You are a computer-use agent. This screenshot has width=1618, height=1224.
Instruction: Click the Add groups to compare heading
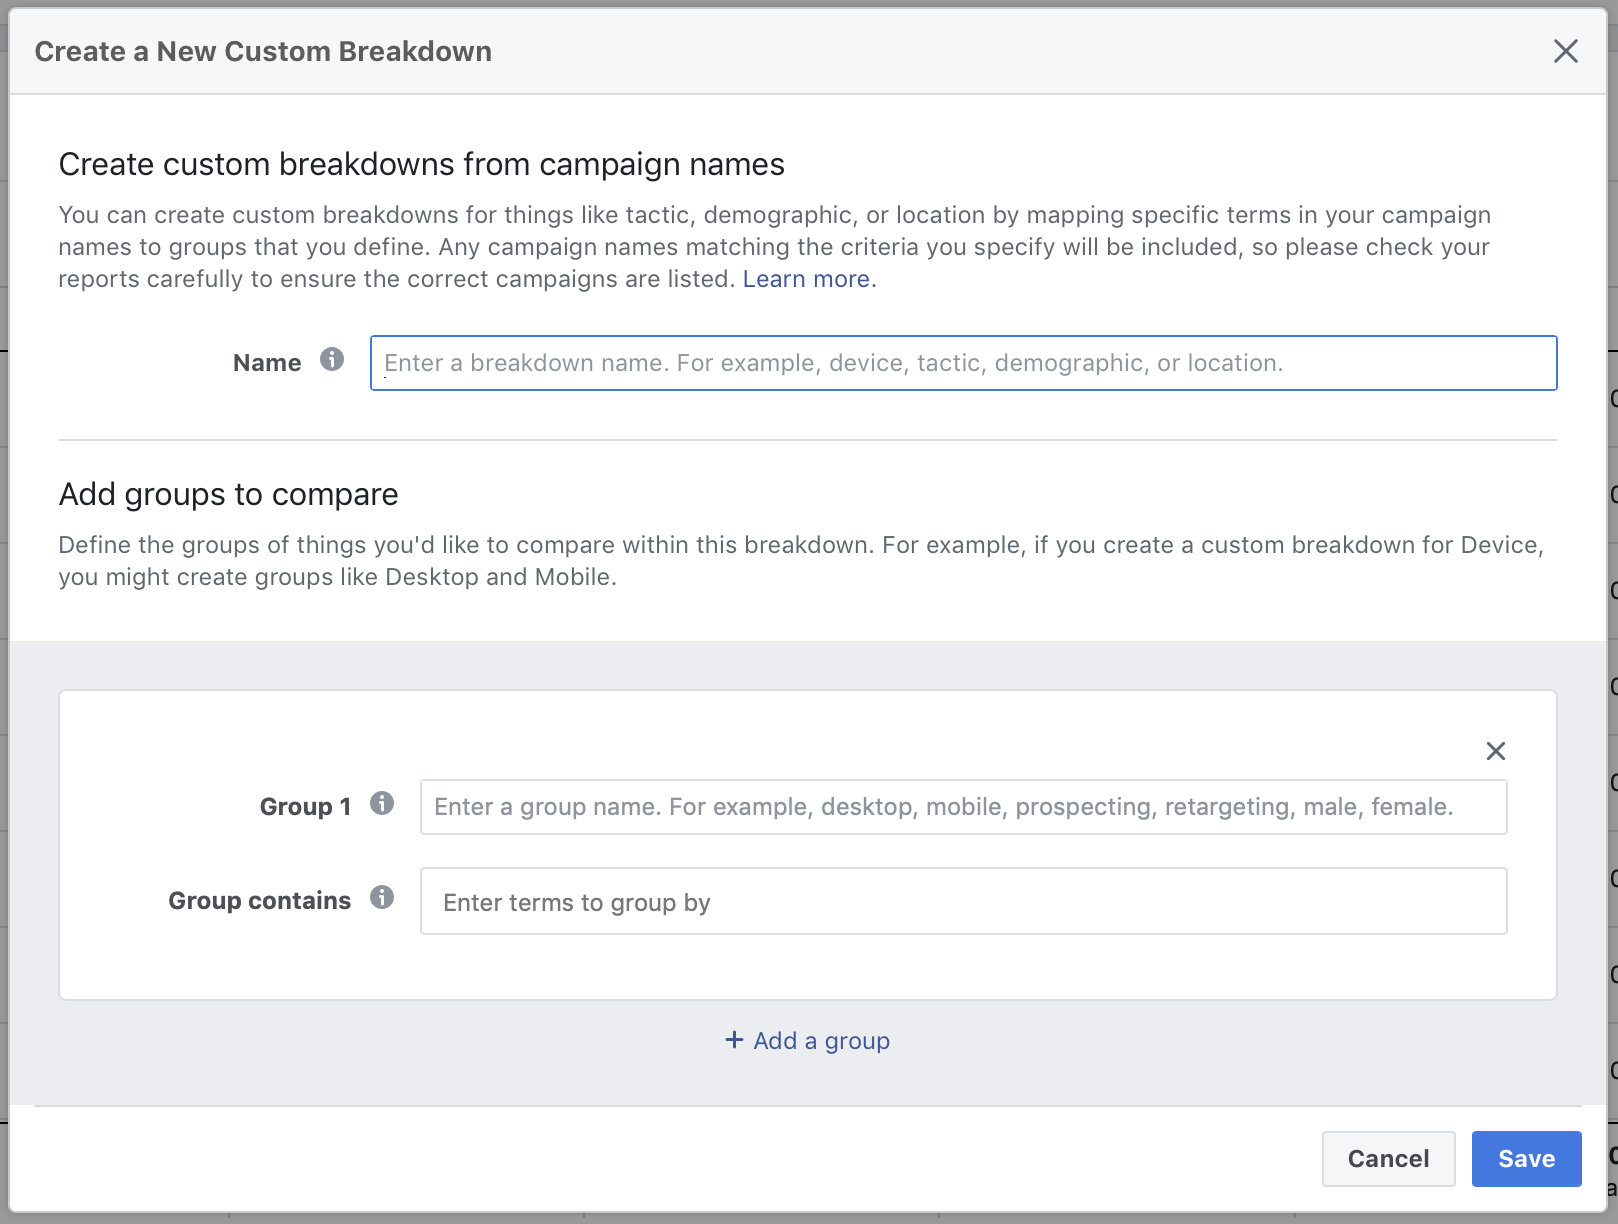tap(228, 494)
